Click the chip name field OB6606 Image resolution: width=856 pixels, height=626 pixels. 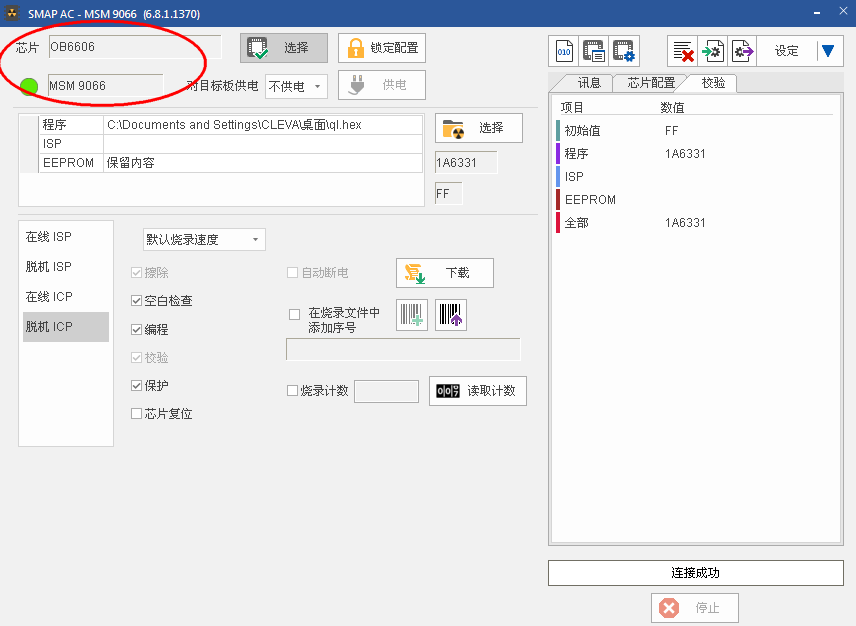[x=135, y=47]
